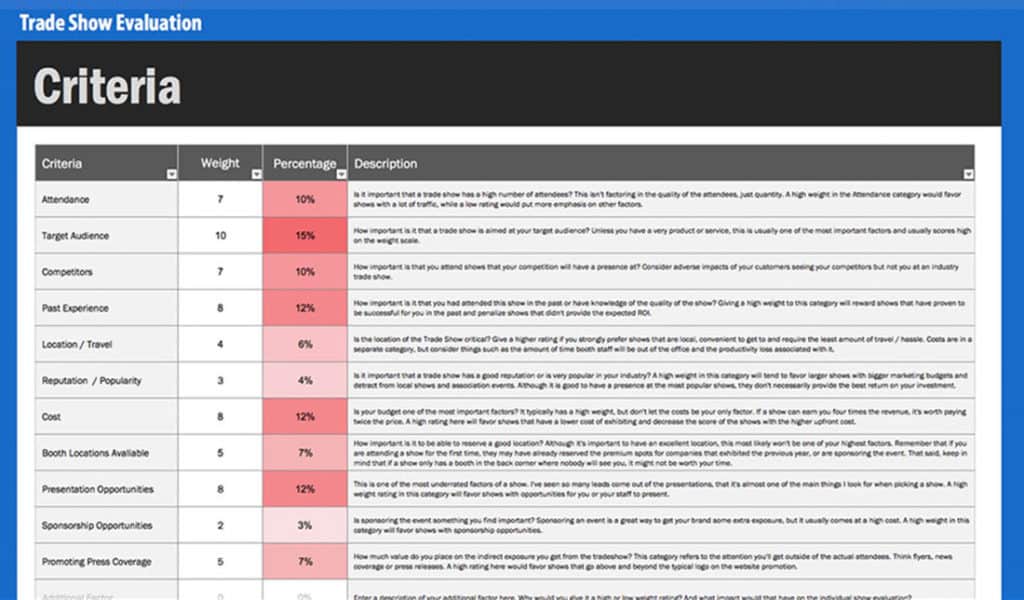1024x600 pixels.
Task: Open the Criteria column filter dropdown
Action: [x=170, y=171]
